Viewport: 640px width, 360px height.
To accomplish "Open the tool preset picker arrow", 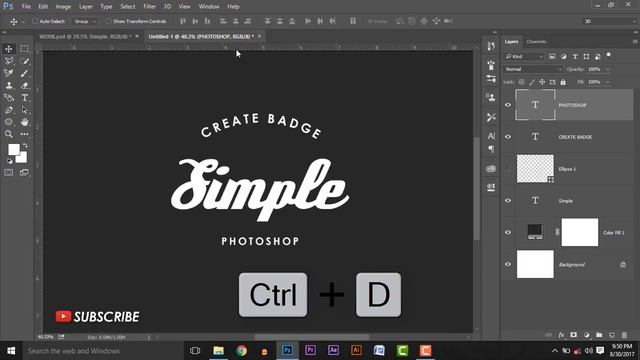I will [x=23, y=22].
